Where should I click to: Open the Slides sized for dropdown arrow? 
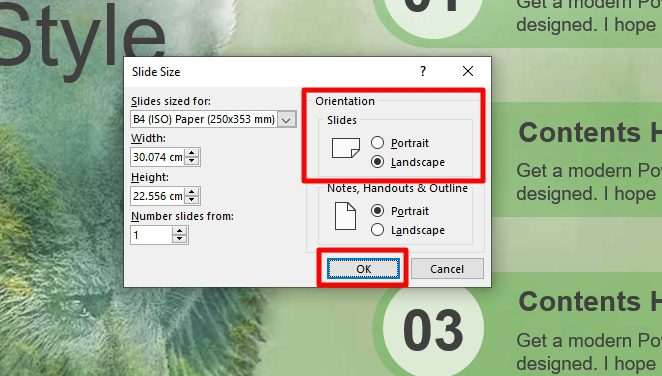coord(286,119)
